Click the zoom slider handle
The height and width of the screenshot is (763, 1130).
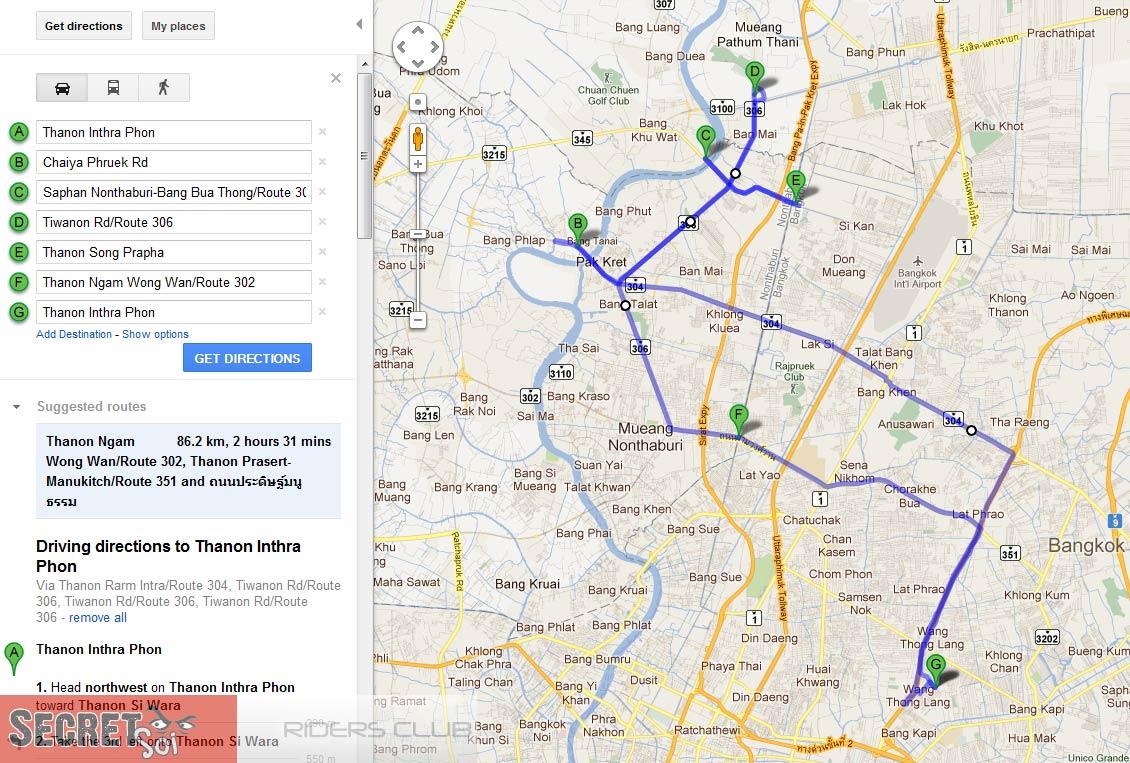(x=418, y=234)
